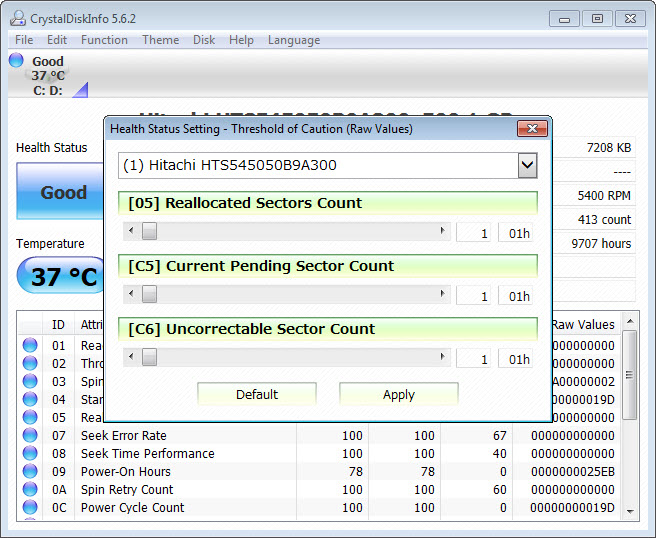The image size is (656, 538).
Task: Close the Health Status Setting dialog
Action: coord(532,128)
